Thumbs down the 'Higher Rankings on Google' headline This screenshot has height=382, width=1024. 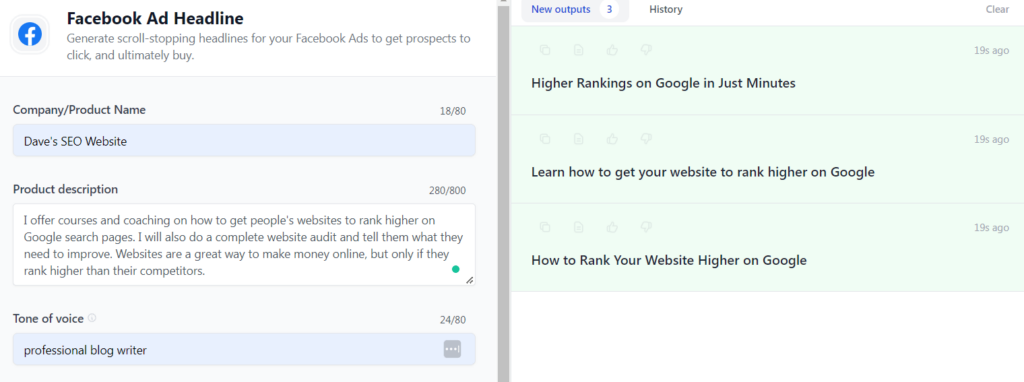(x=647, y=50)
